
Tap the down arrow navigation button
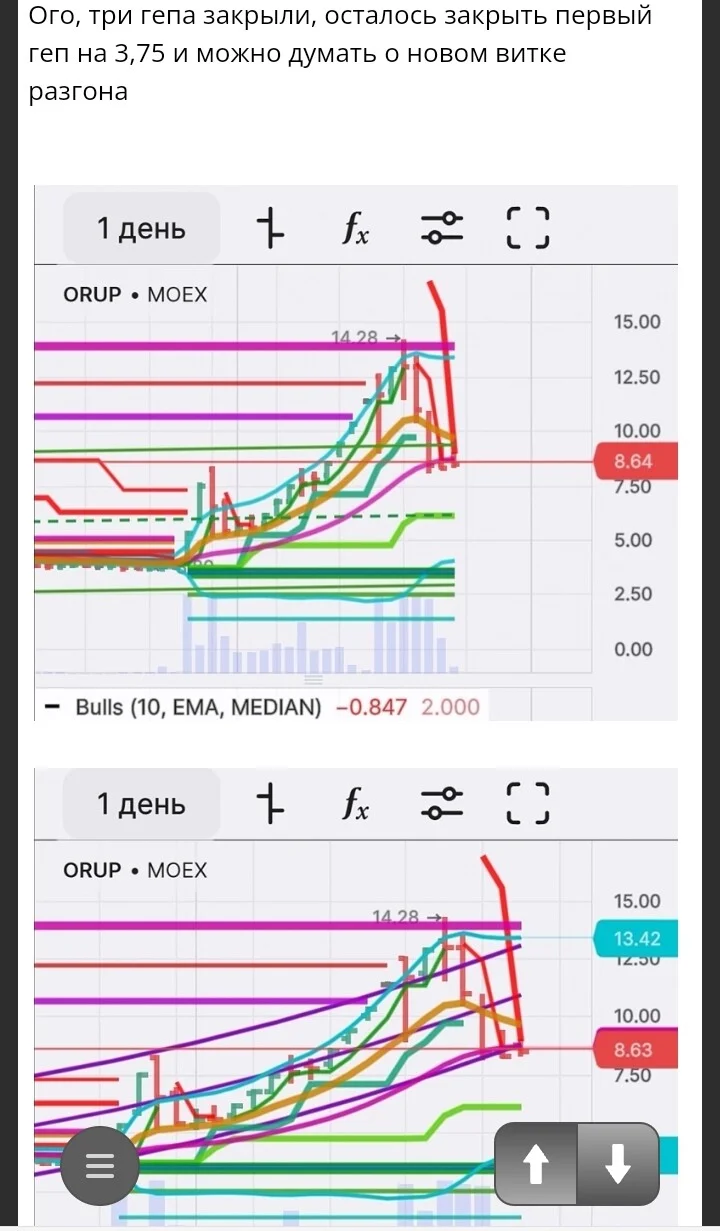pyautogui.click(x=618, y=1164)
